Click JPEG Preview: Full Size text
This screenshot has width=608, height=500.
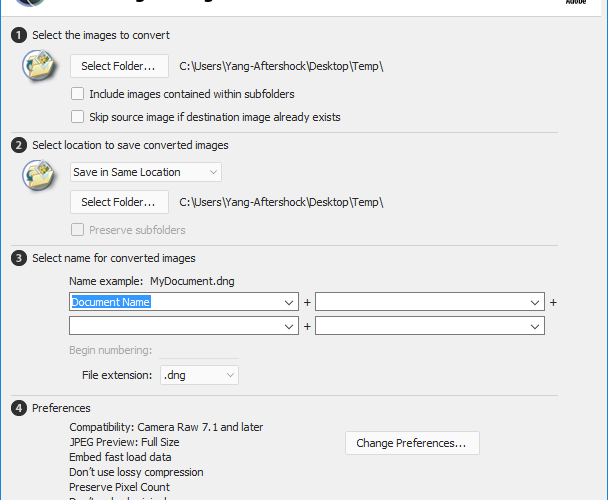(x=124, y=442)
